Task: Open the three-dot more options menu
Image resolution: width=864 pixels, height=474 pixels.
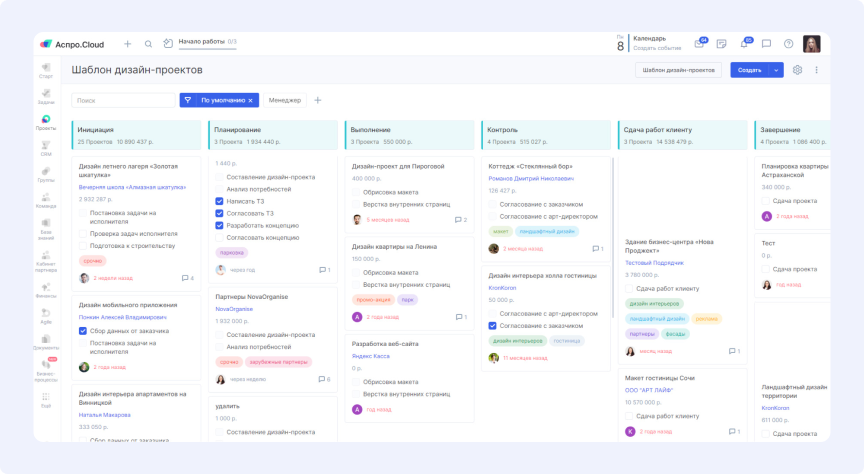Action: point(816,70)
